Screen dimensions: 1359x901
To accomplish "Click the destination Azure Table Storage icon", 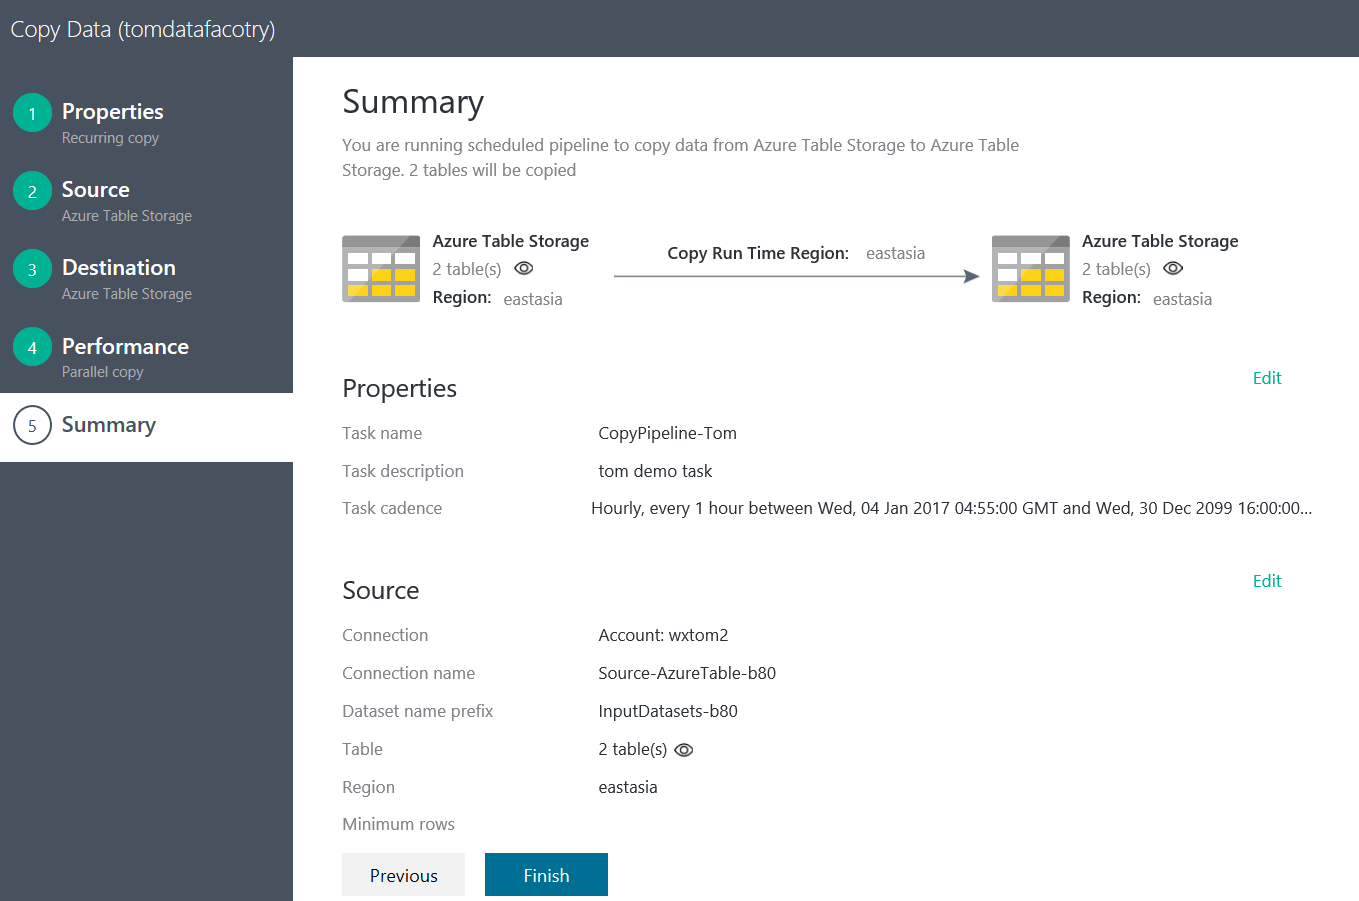I will (1031, 268).
